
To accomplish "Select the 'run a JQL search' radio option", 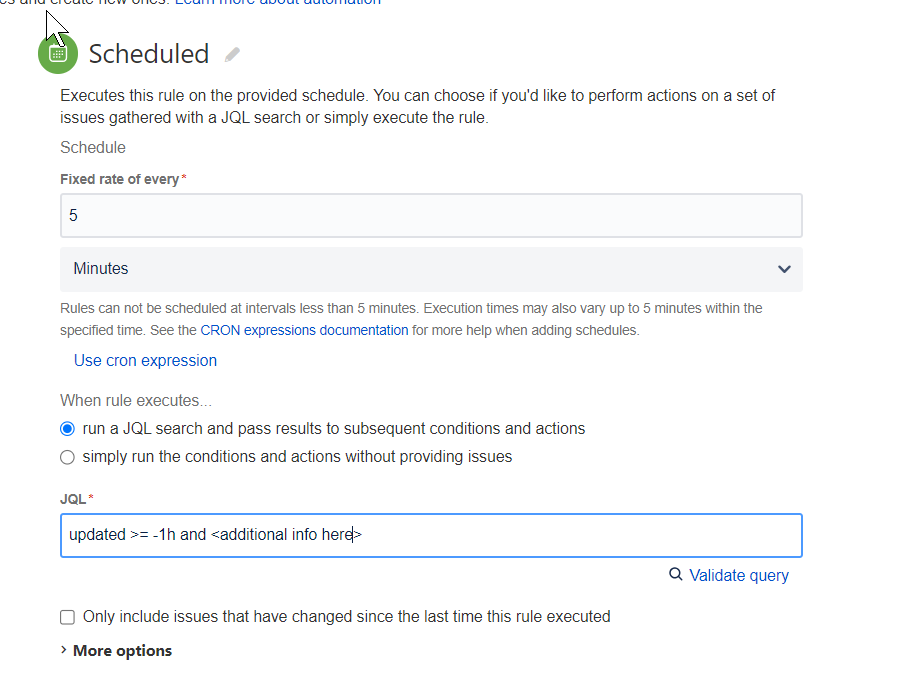I will pos(67,428).
